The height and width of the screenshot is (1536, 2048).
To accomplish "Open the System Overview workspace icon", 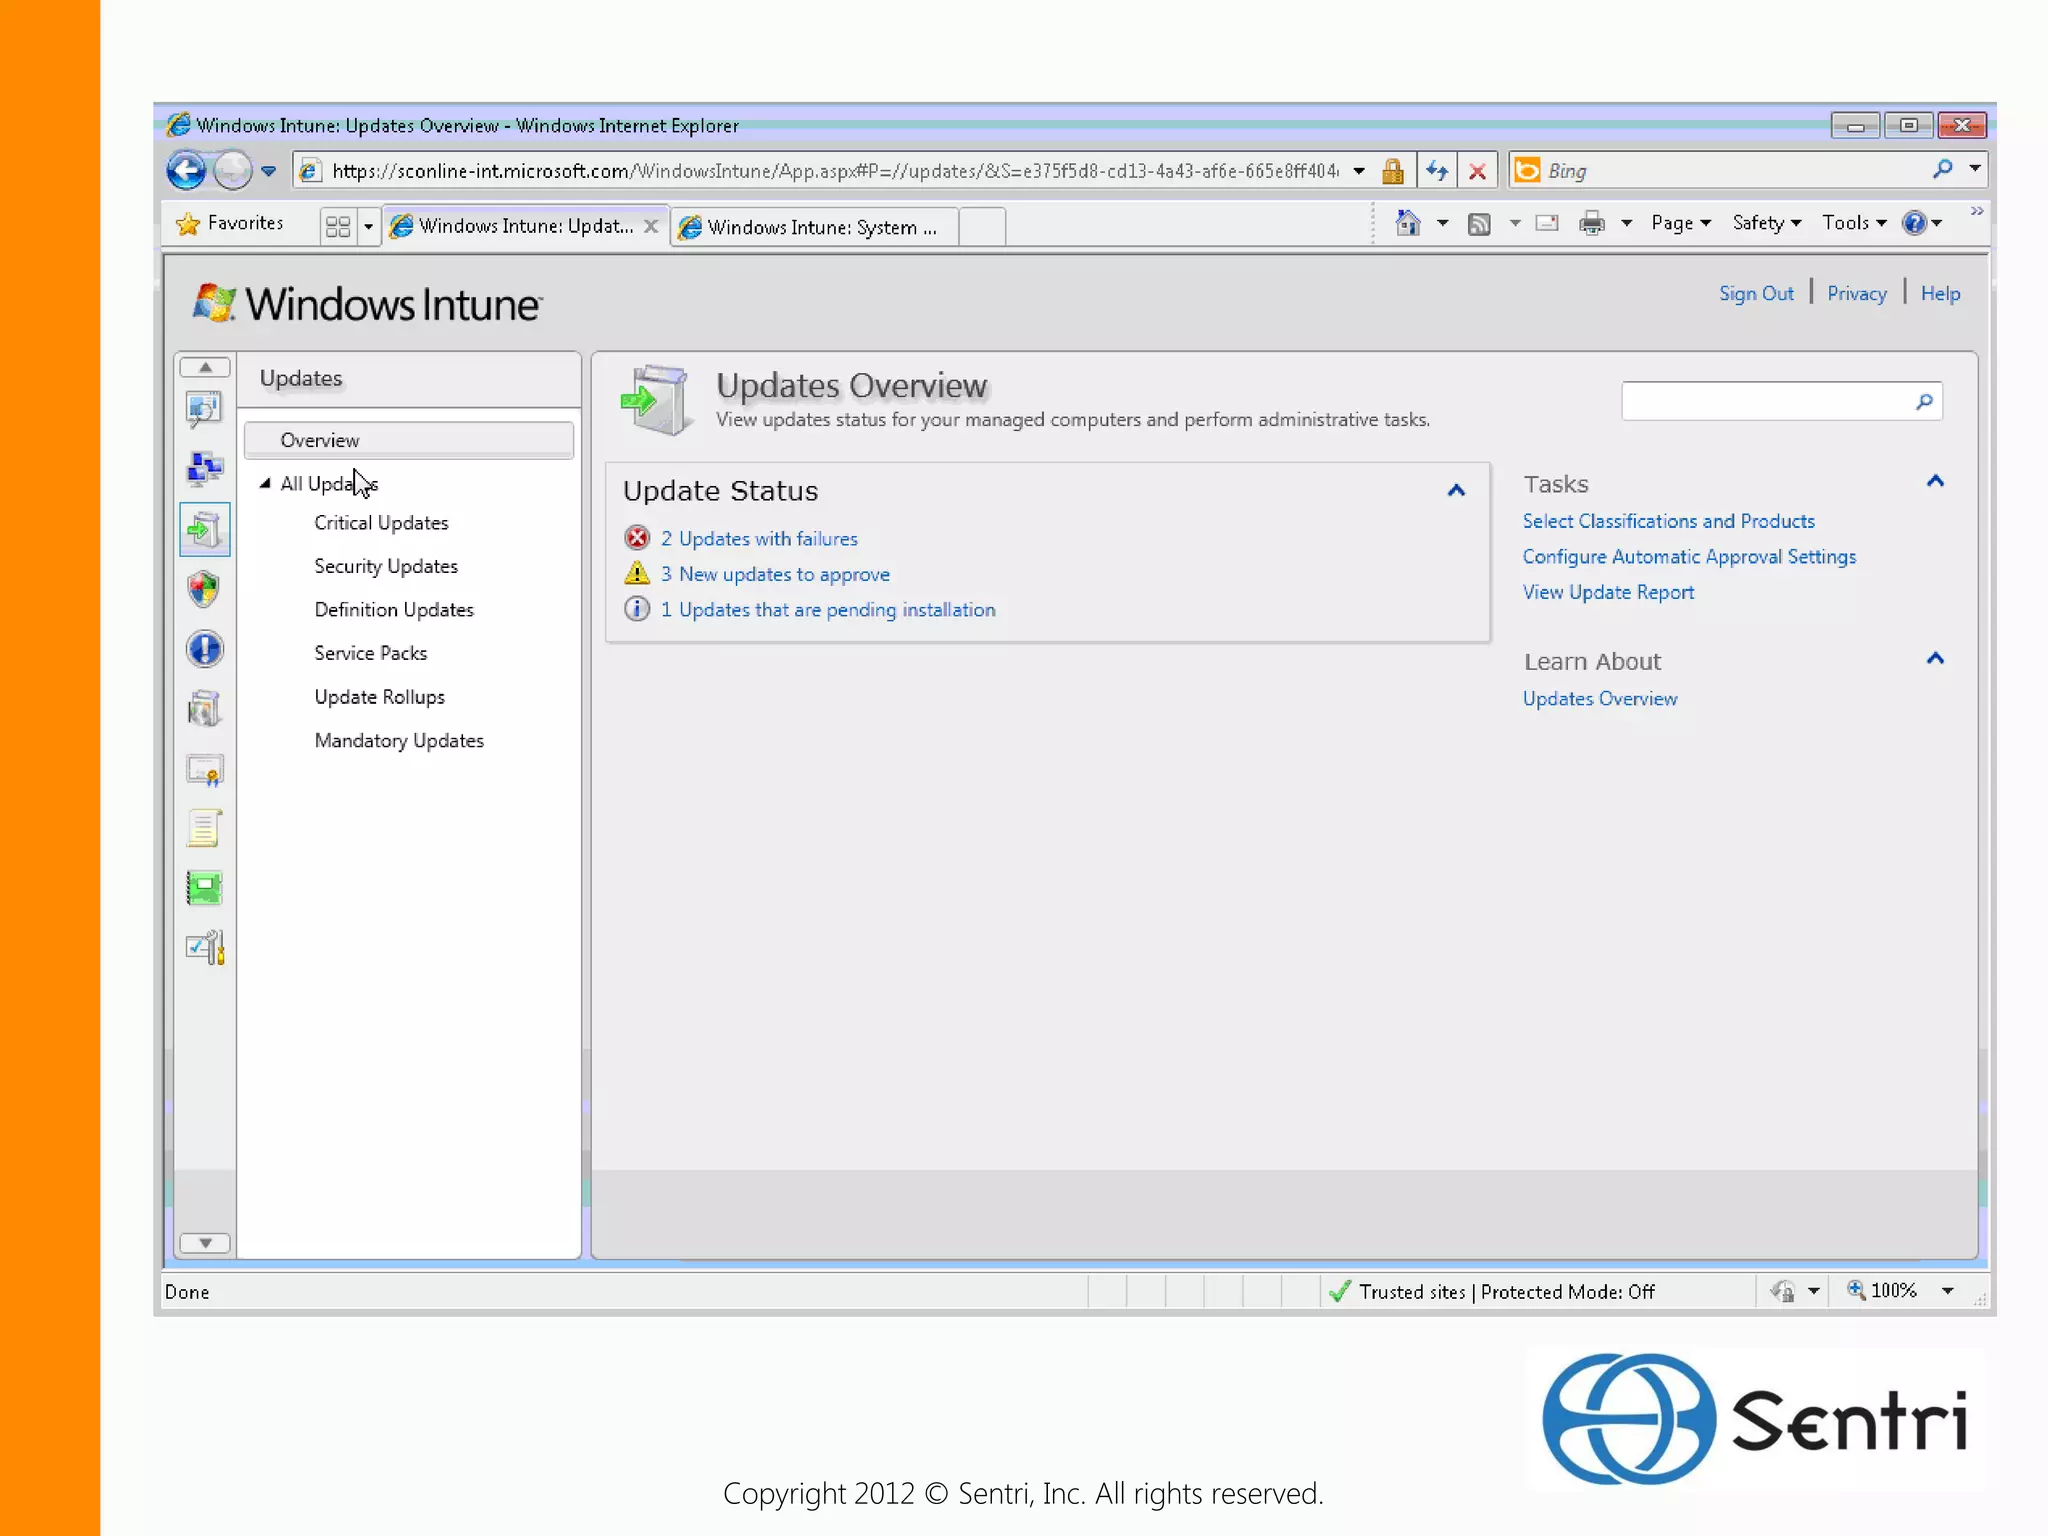I will click(204, 409).
